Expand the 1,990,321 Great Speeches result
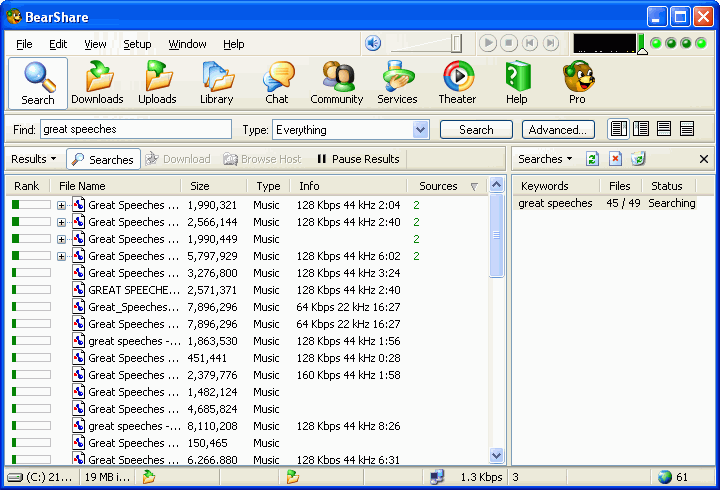 61,205
